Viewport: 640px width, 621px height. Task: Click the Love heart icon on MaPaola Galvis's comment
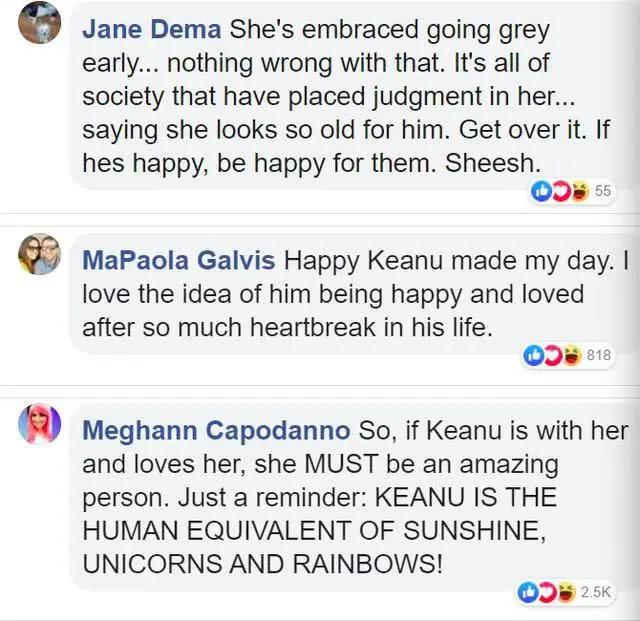(x=552, y=355)
